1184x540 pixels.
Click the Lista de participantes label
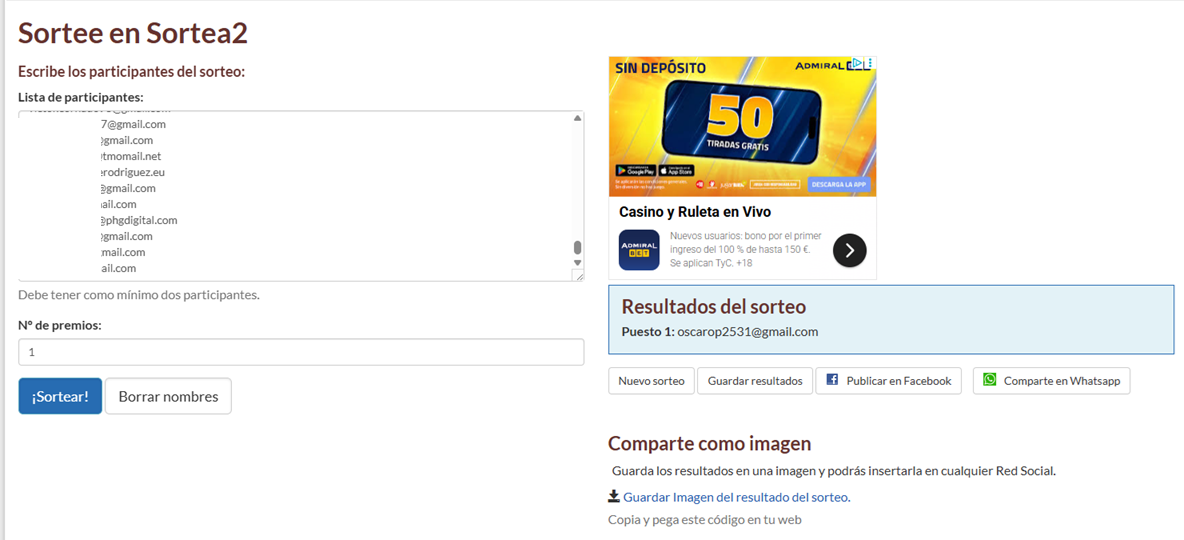81,97
